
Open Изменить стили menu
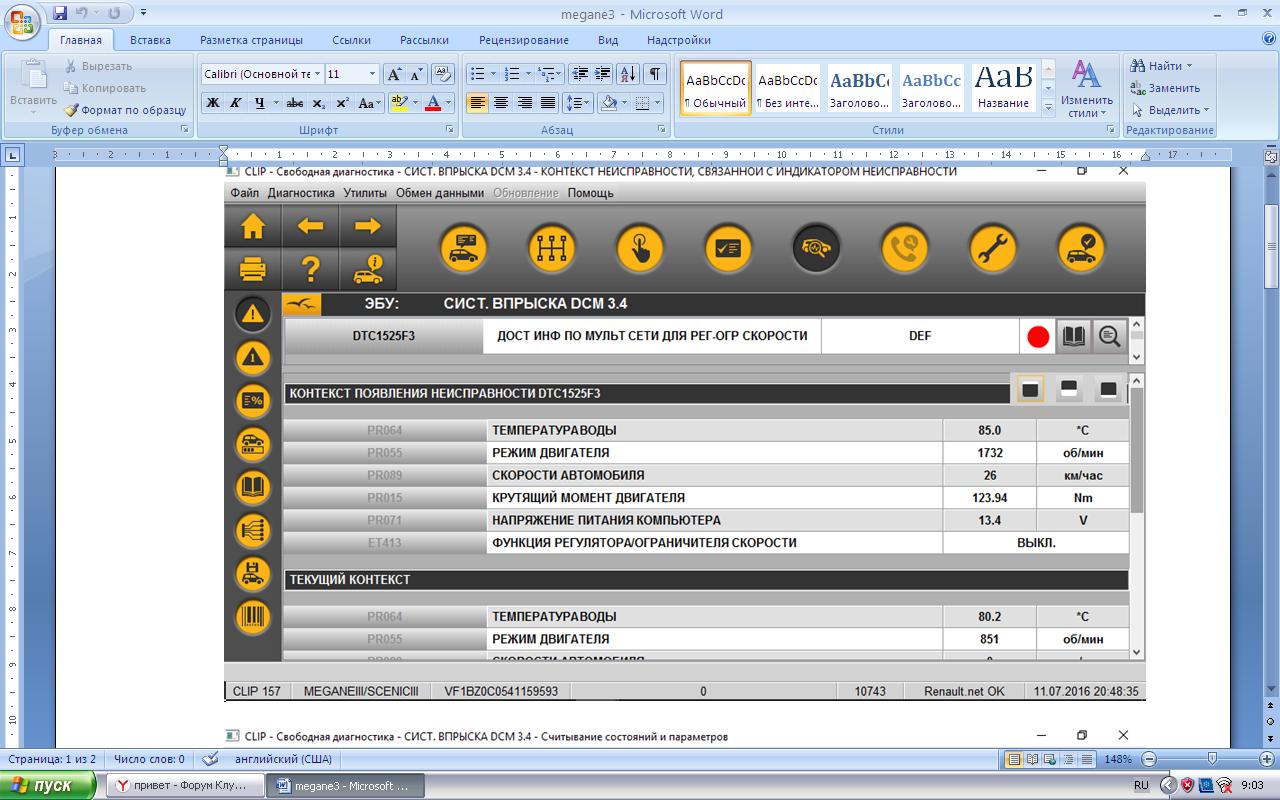pyautogui.click(x=1087, y=88)
